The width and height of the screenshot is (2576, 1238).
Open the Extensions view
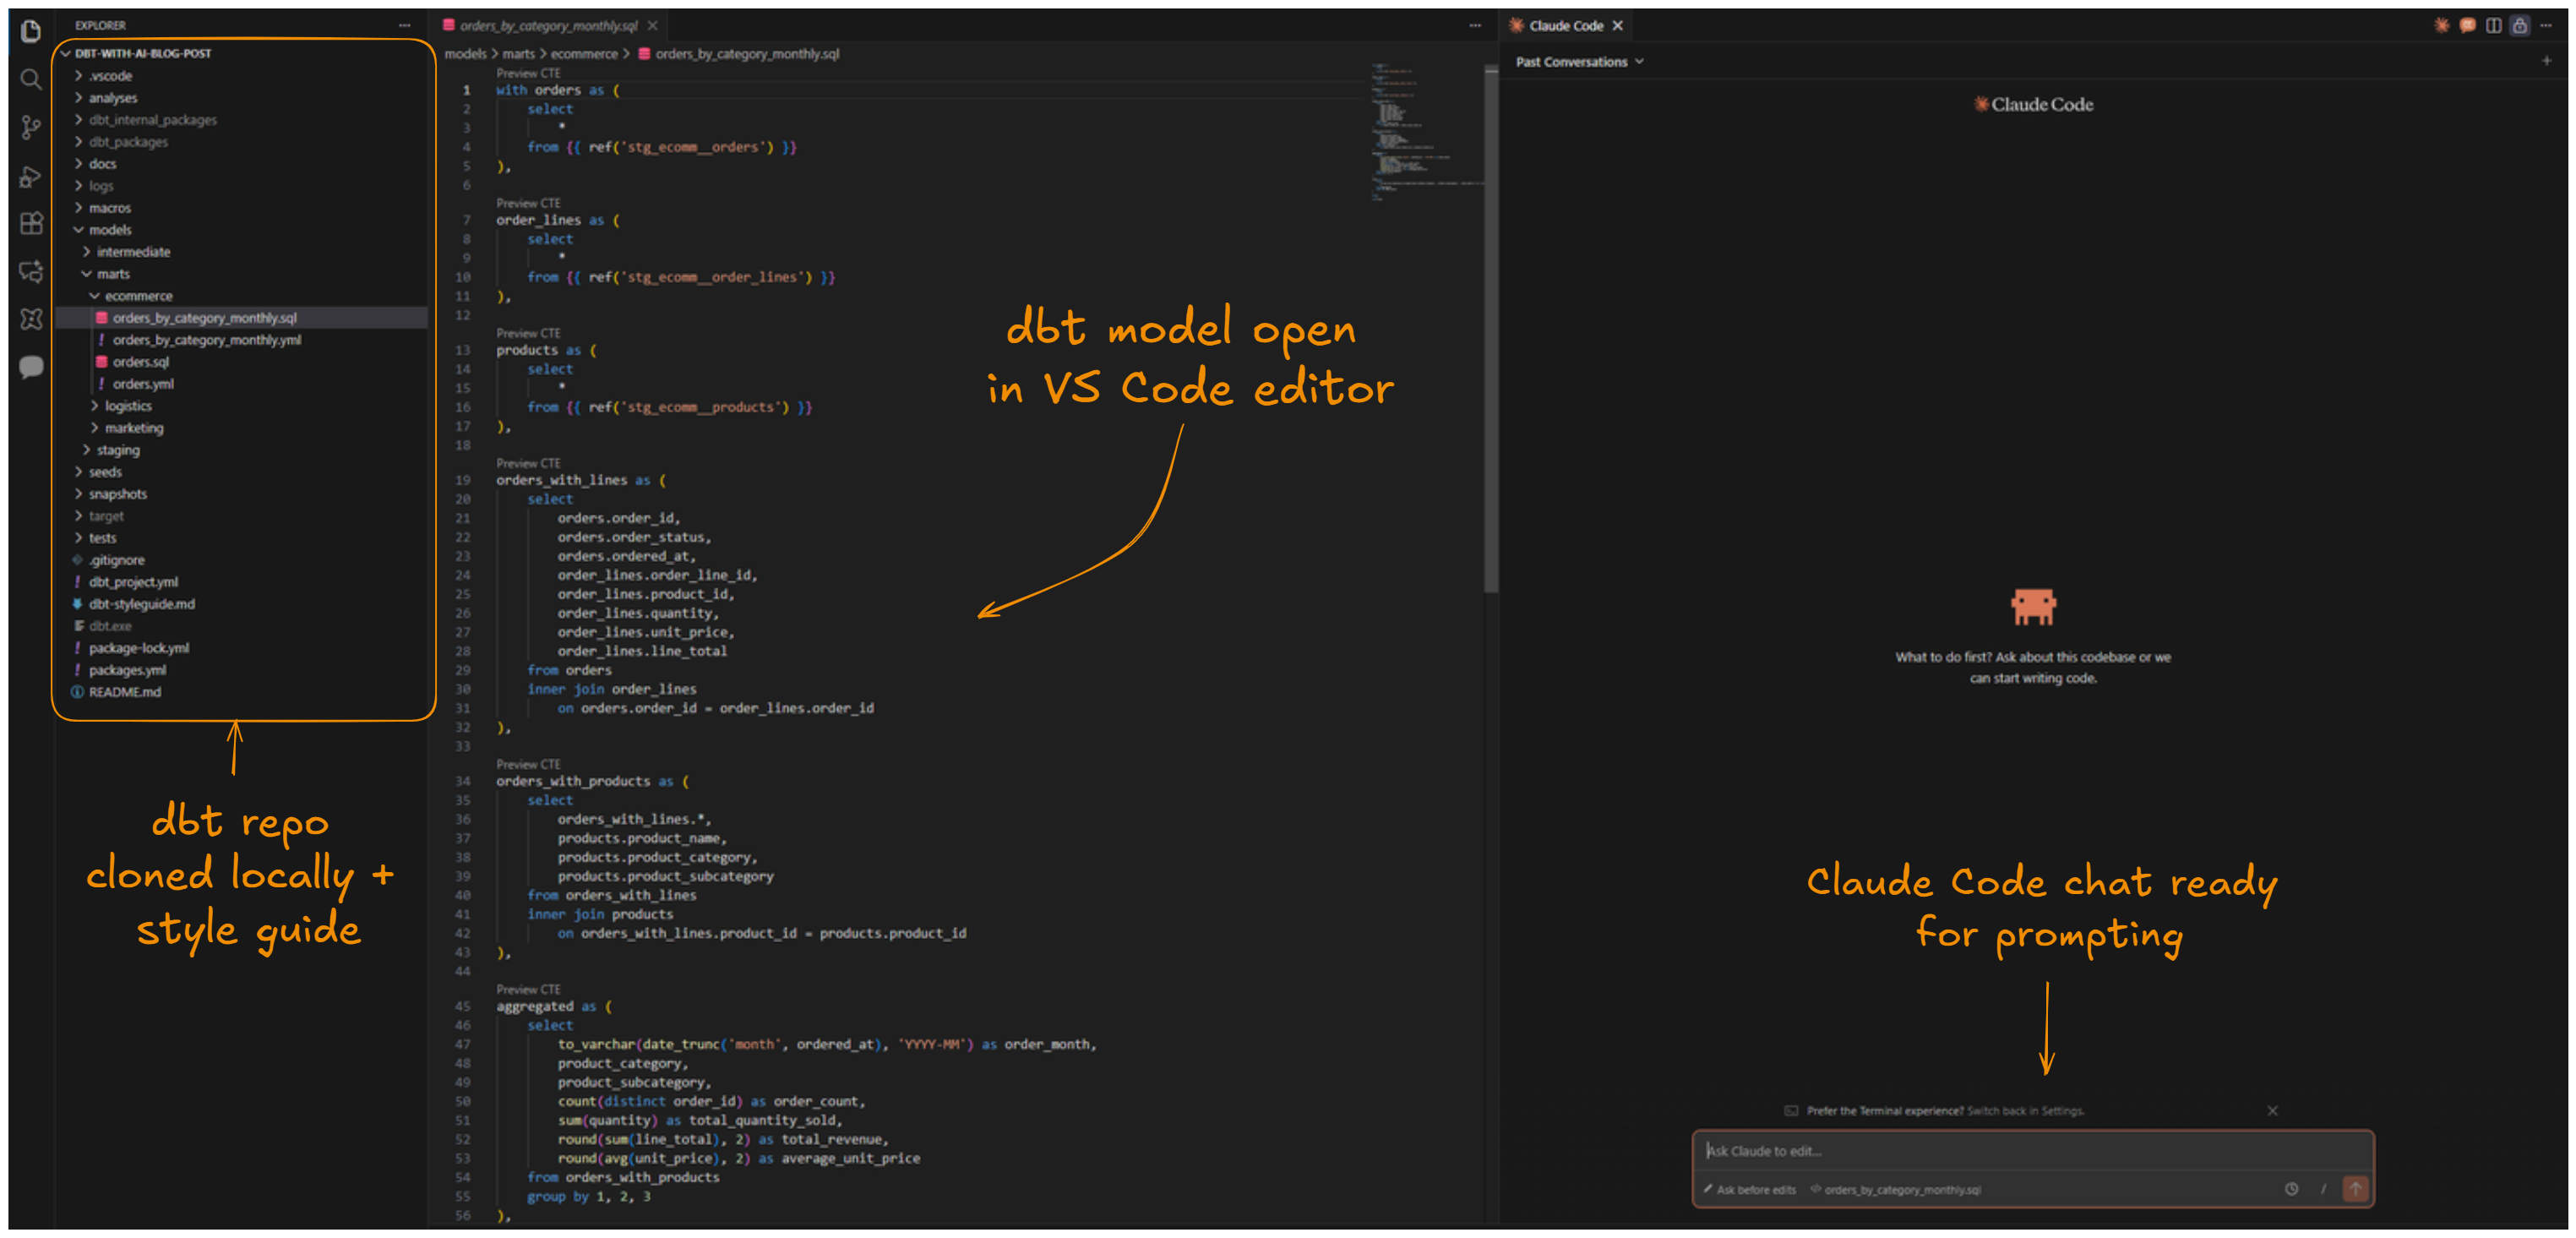coord(31,223)
